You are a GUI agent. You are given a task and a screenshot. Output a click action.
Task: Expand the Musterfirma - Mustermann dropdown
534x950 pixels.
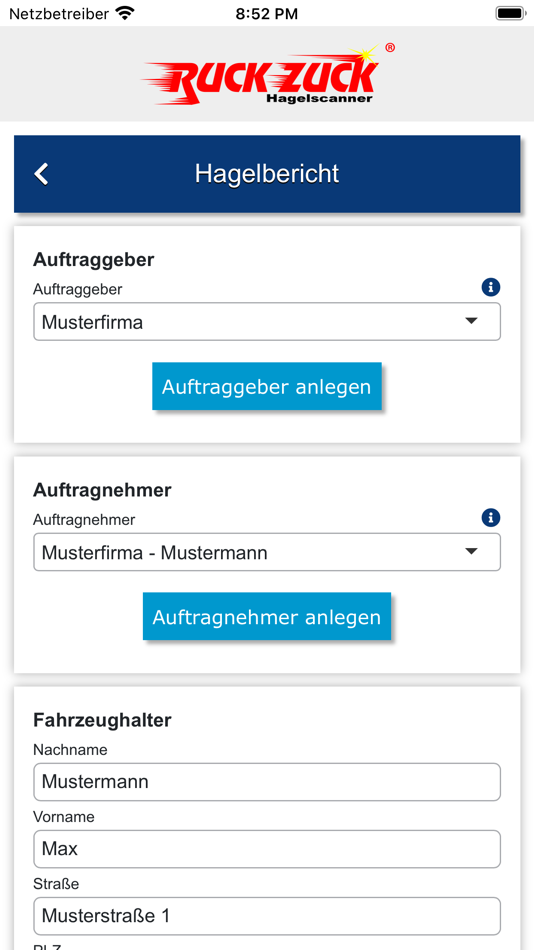tap(267, 552)
